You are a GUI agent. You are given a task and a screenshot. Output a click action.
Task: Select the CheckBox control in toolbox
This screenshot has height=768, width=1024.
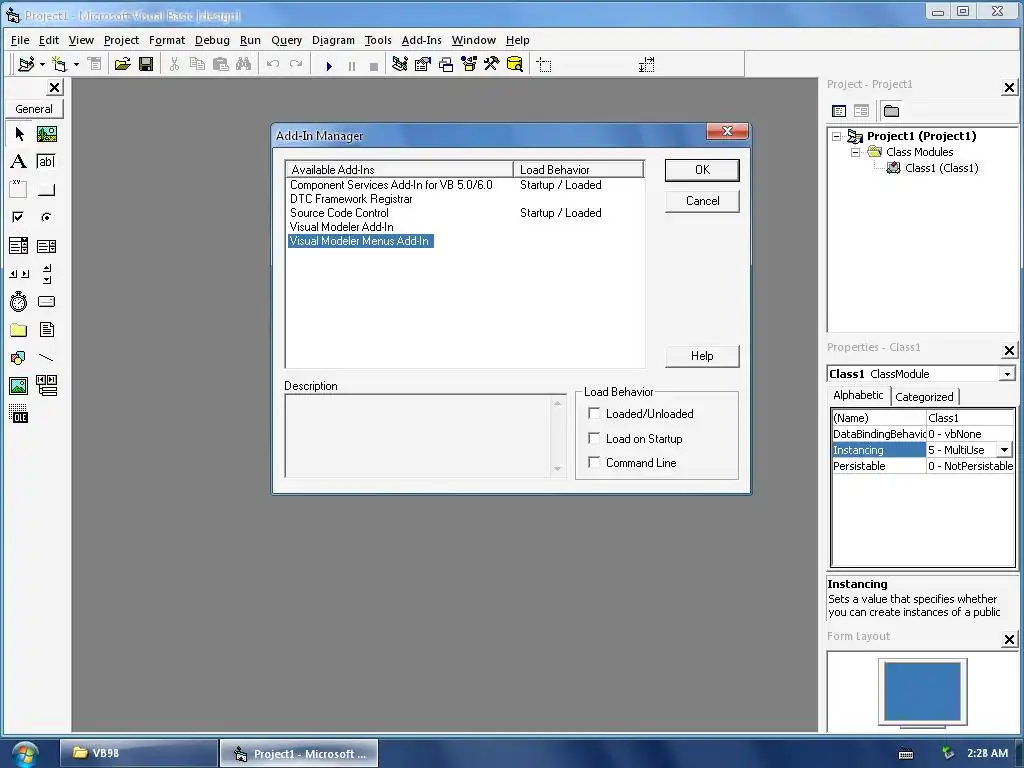[18, 217]
